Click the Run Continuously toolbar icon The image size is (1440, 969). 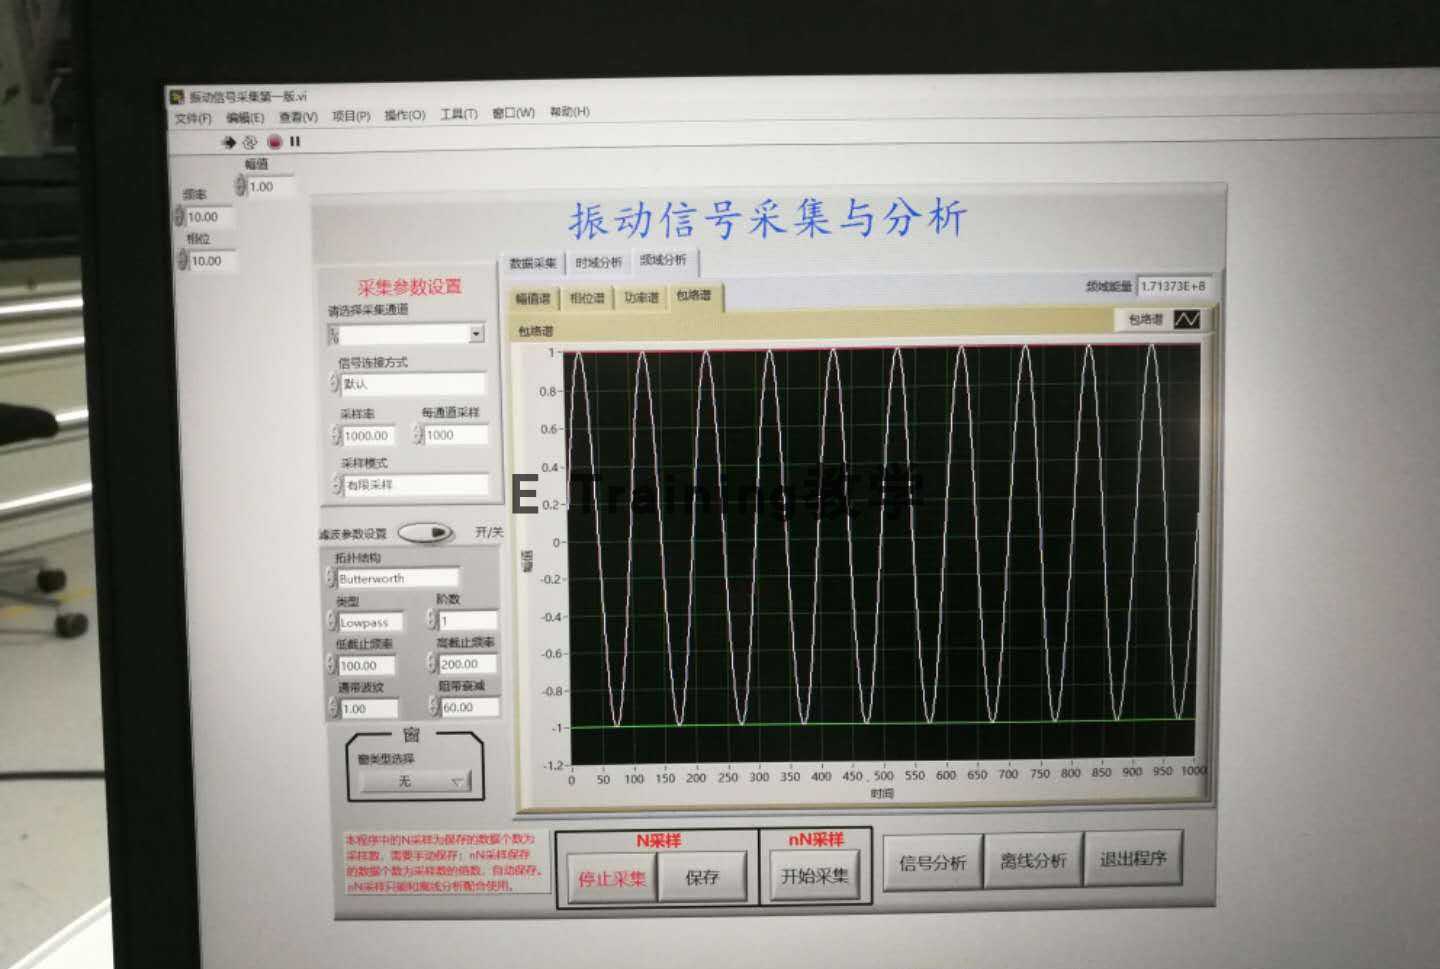point(250,142)
